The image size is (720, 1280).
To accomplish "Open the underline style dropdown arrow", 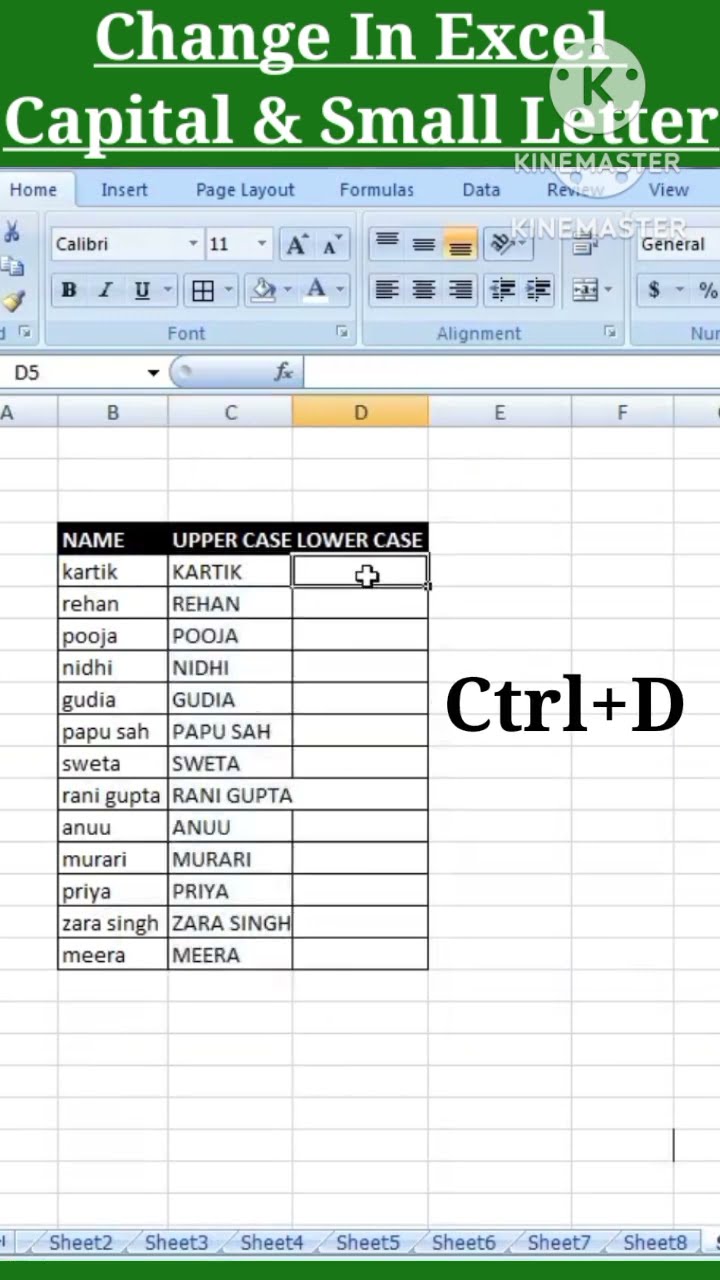I will [167, 290].
